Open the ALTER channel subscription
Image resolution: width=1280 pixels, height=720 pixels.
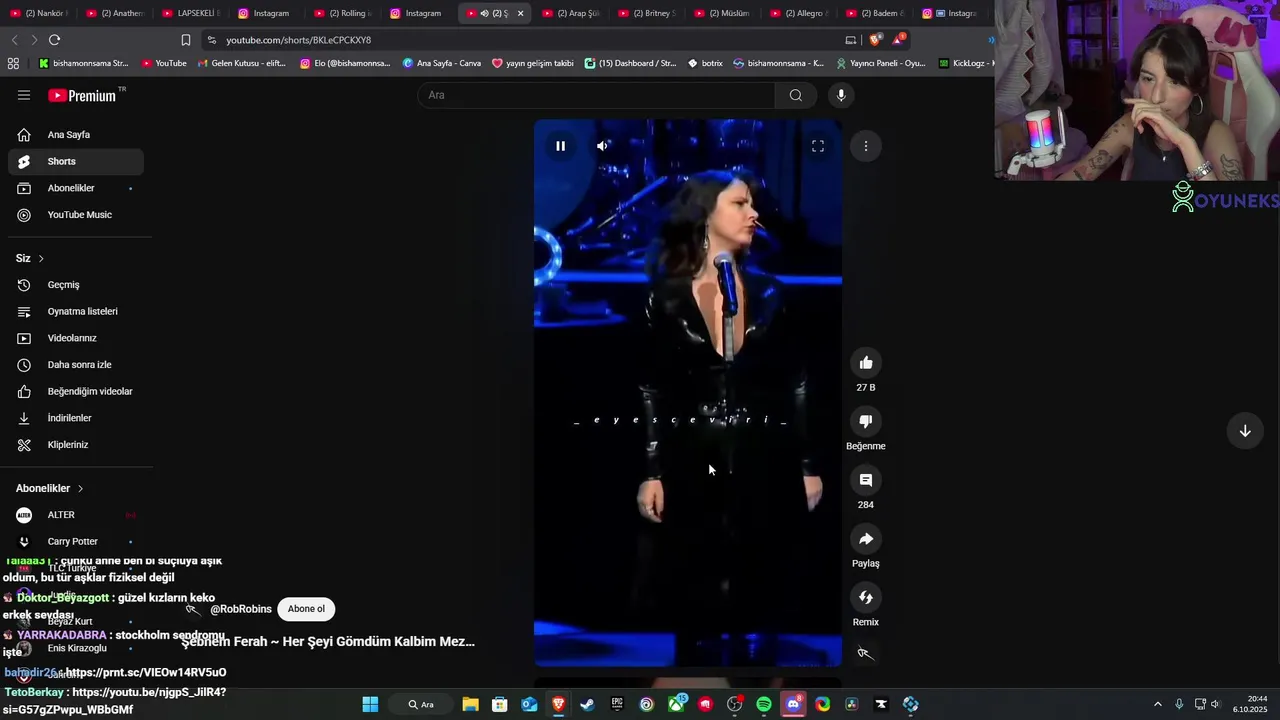pyautogui.click(x=76, y=515)
